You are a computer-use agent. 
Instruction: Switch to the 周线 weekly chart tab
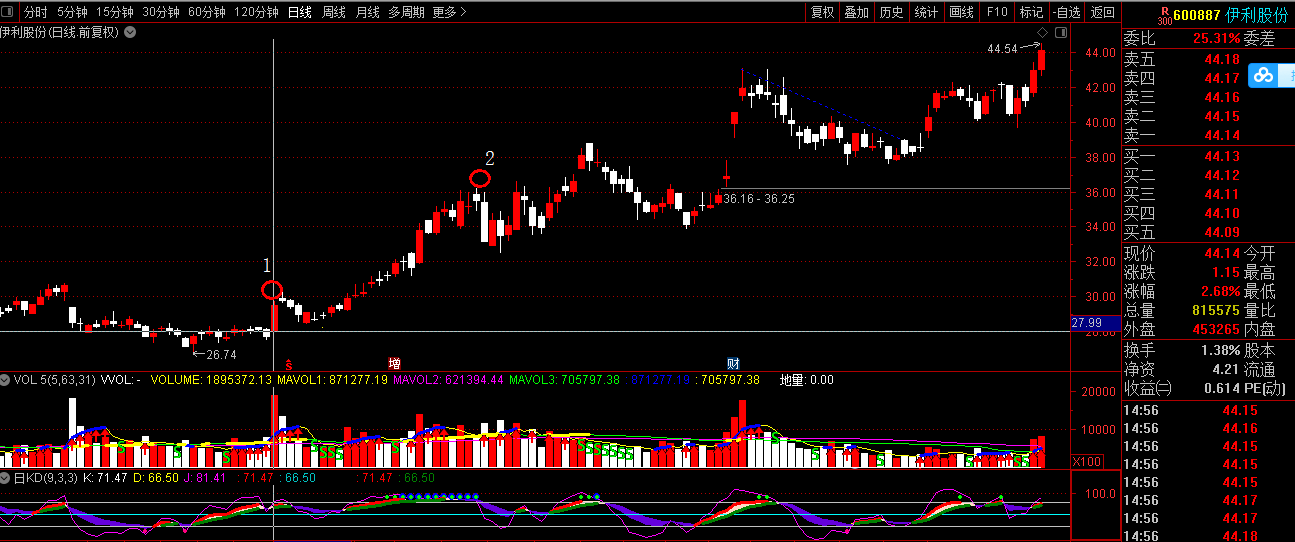(x=333, y=12)
